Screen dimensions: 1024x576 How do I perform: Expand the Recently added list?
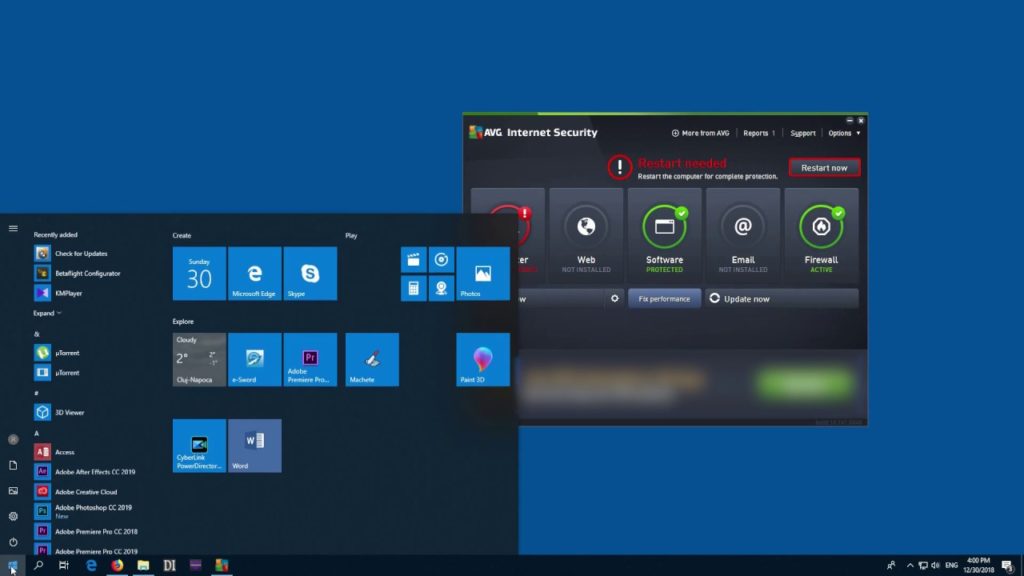point(47,313)
